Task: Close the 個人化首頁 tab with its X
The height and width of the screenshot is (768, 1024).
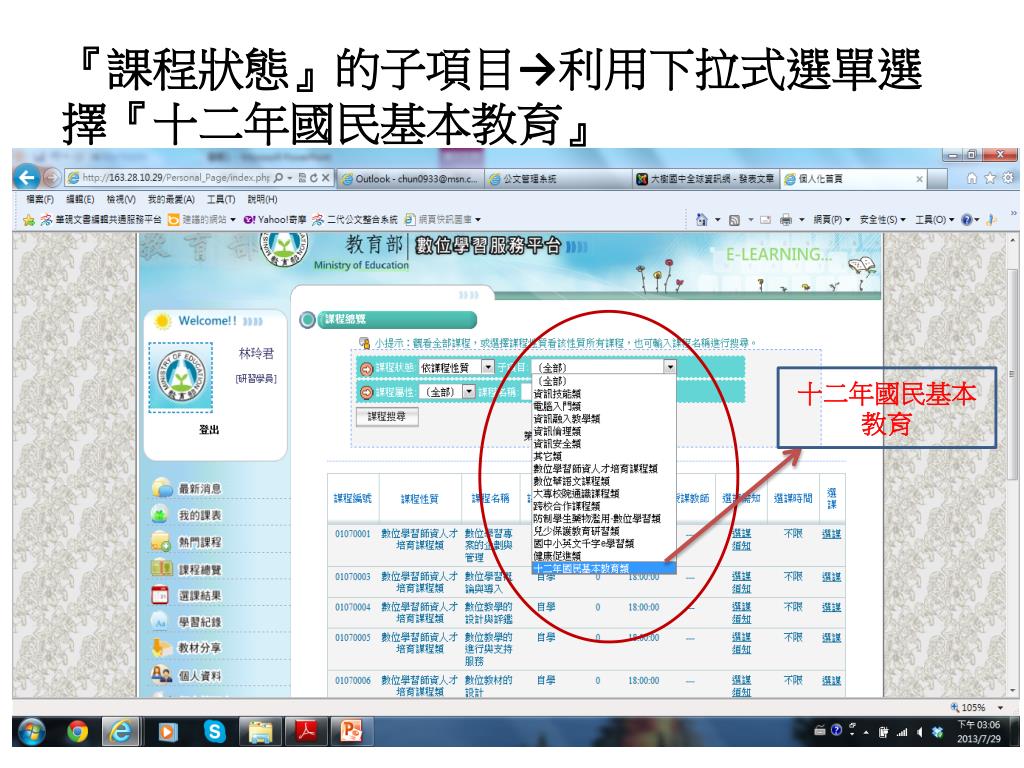Action: click(x=920, y=178)
